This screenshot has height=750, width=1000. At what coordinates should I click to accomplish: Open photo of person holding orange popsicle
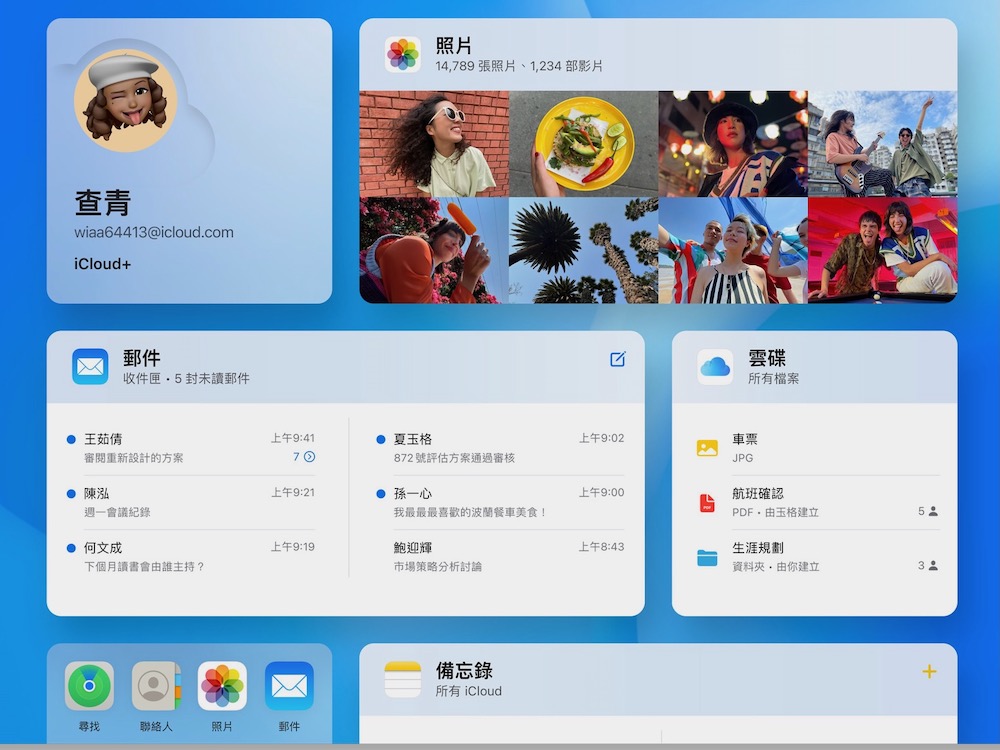(x=434, y=250)
